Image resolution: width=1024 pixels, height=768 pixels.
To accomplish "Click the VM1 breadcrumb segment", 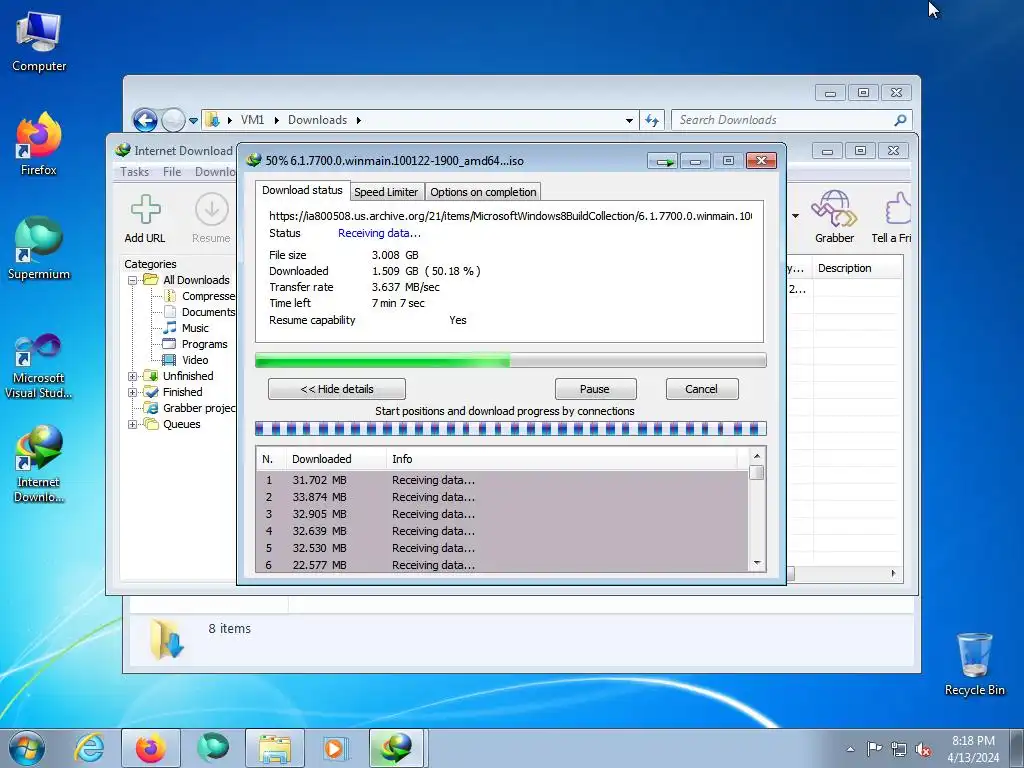I will tap(252, 120).
